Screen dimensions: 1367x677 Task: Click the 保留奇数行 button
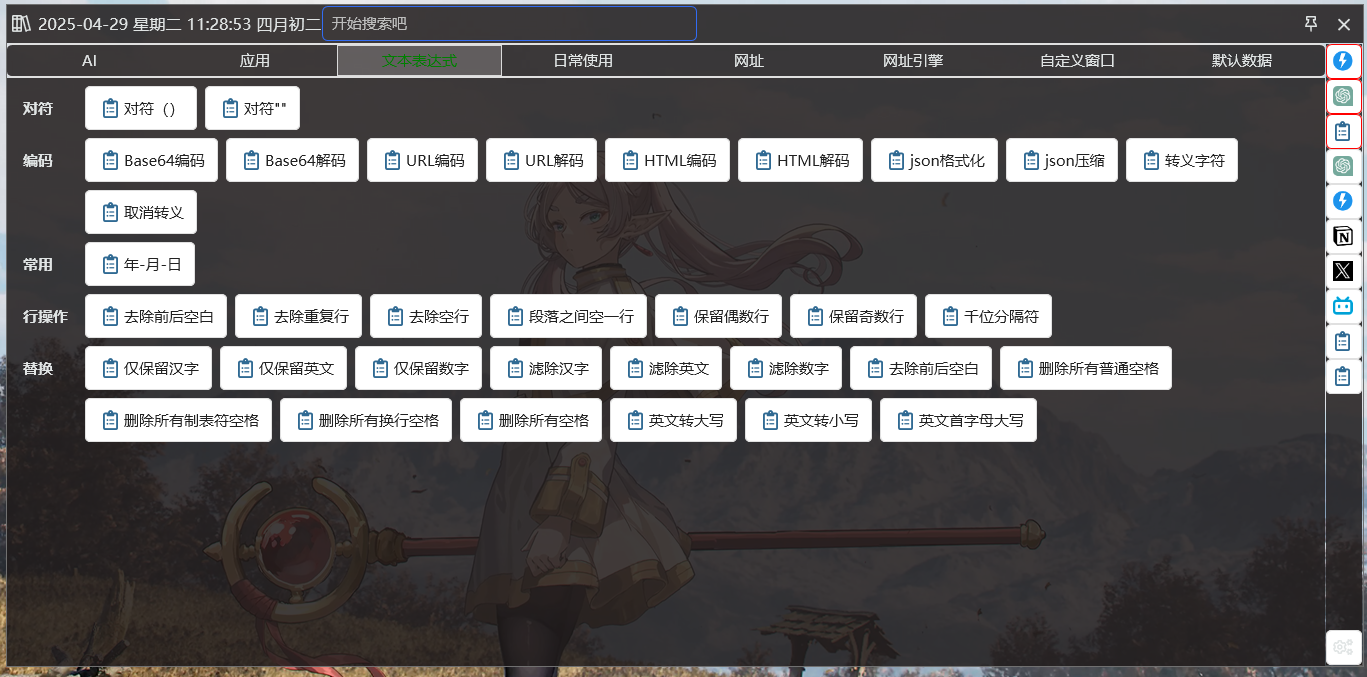(854, 316)
